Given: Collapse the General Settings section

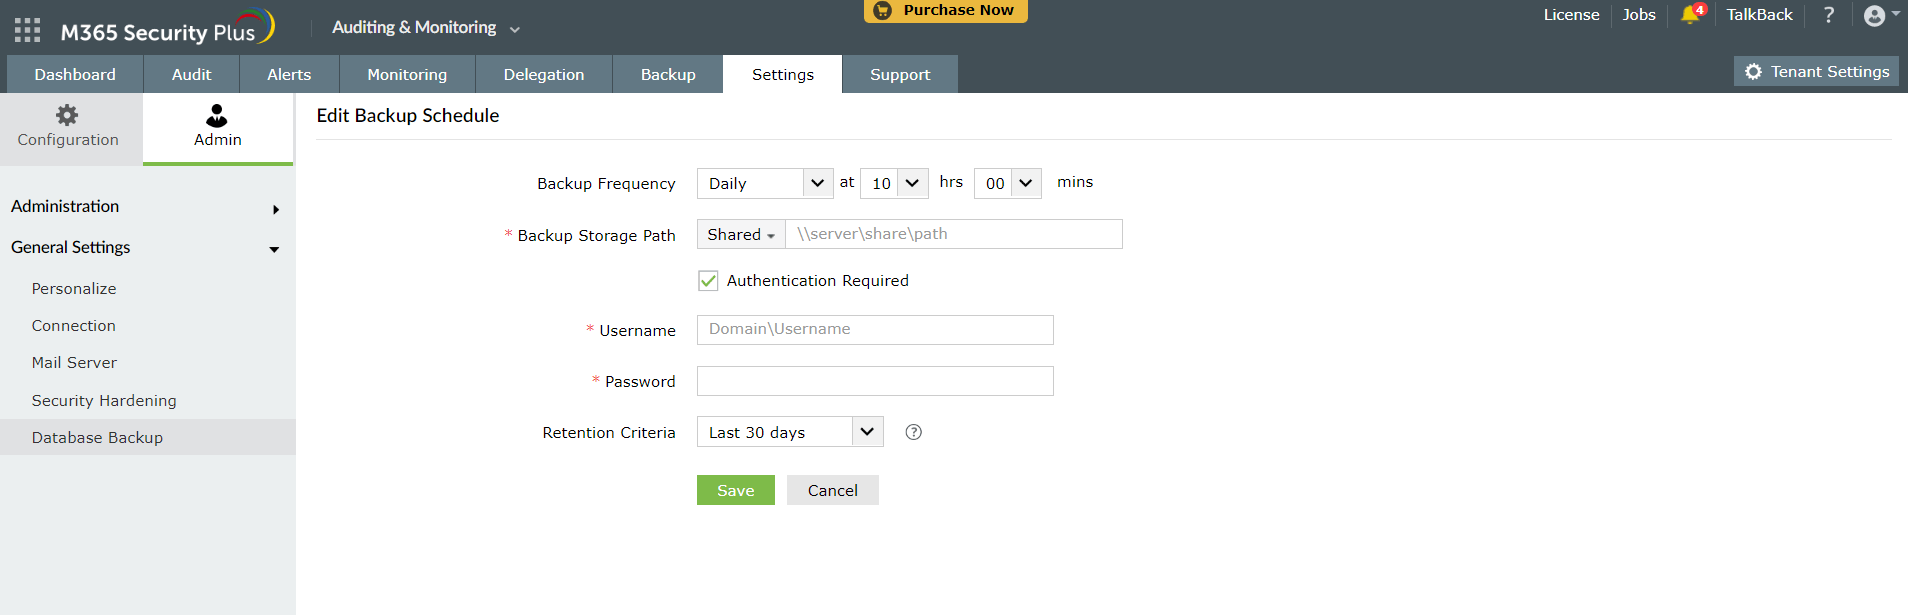Looking at the screenshot, I should click(146, 248).
